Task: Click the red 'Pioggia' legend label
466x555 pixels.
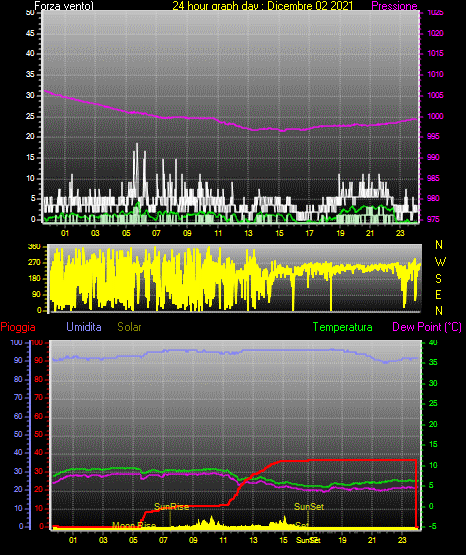Action: pyautogui.click(x=18, y=327)
